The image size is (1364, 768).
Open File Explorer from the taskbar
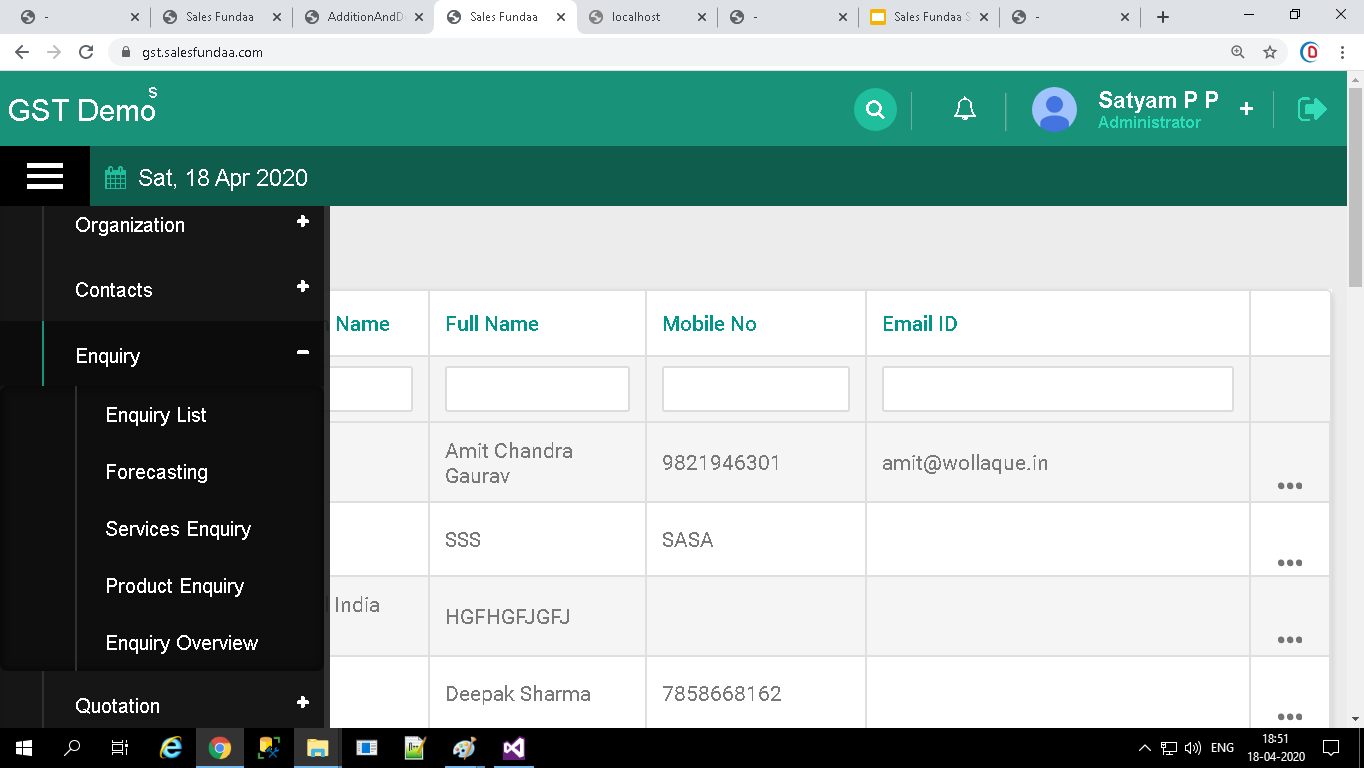click(x=317, y=748)
